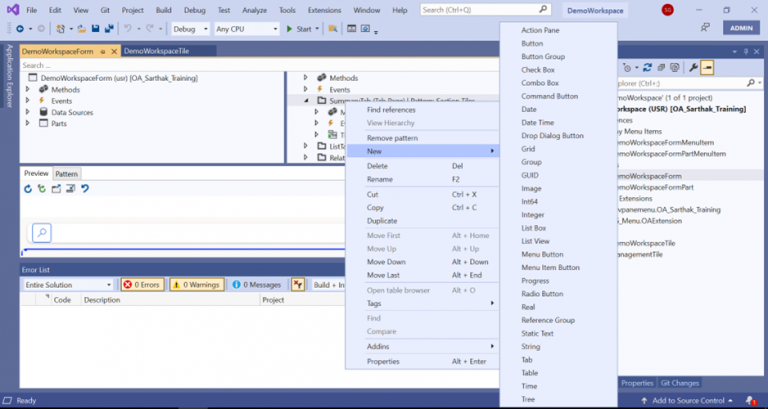This screenshot has height=409, width=768.
Task: Choose Properties from context menu
Action: tap(383, 361)
